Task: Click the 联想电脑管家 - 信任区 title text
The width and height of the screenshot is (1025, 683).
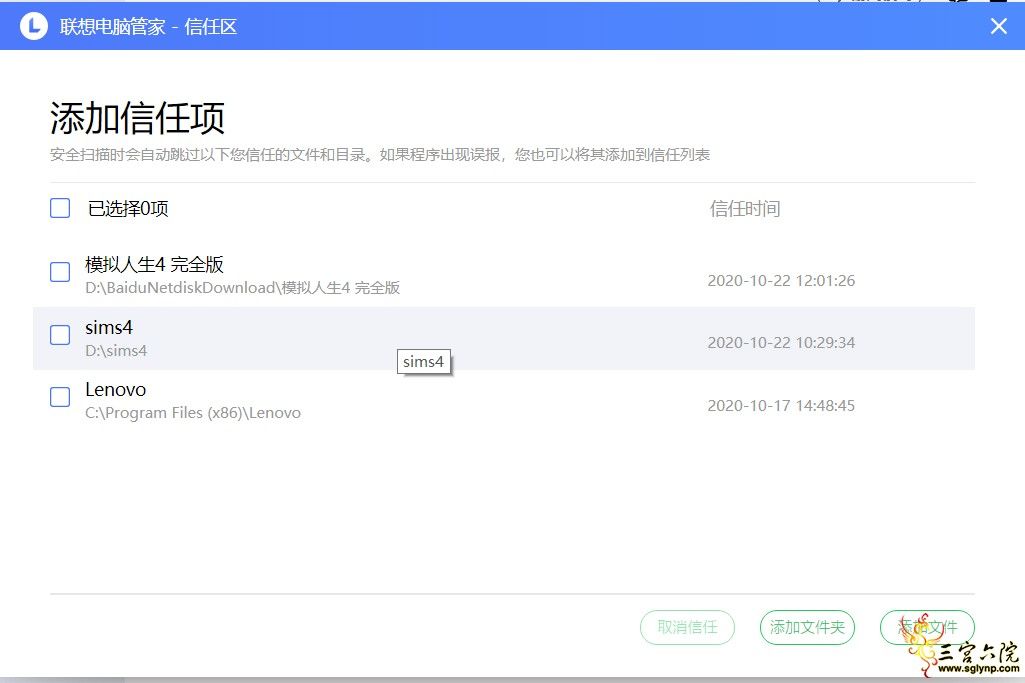Action: pos(148,27)
